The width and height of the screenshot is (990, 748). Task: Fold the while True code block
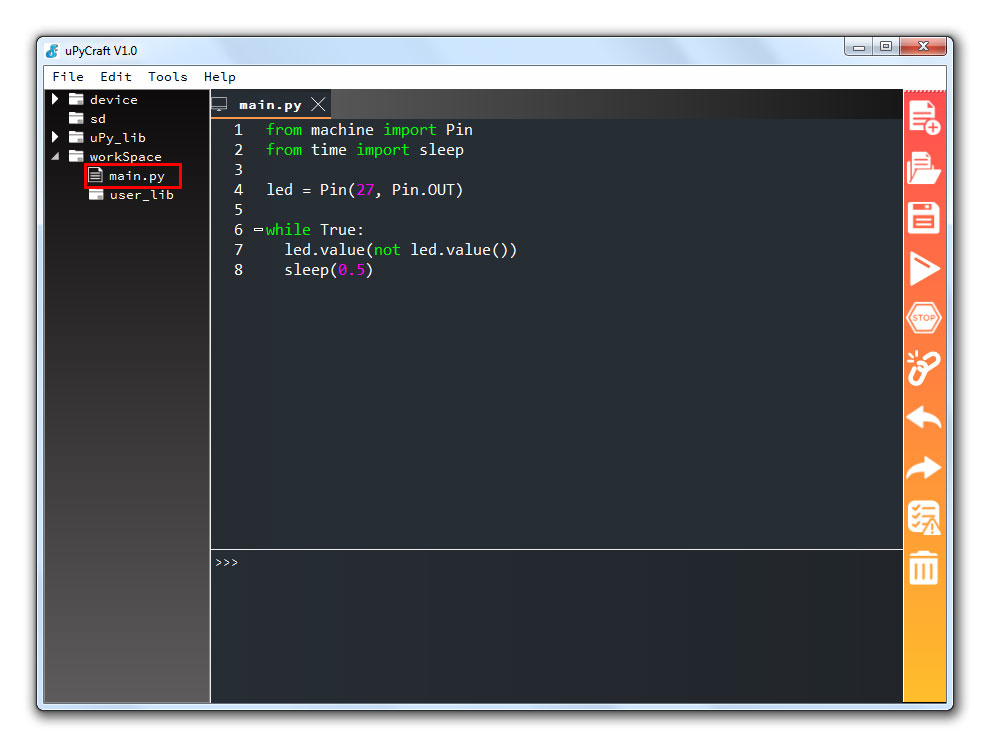[x=258, y=230]
